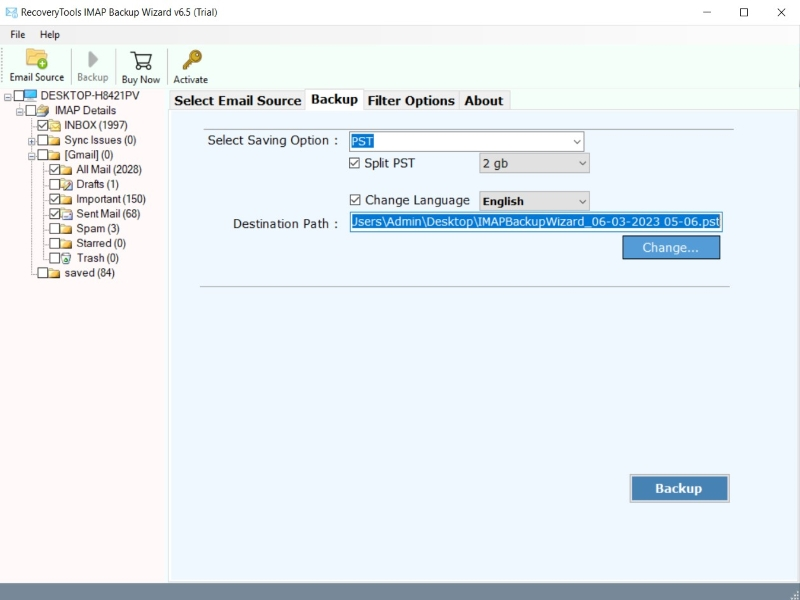The width and height of the screenshot is (800, 600).
Task: Collapse the [Gmail] tree node
Action: (32, 156)
